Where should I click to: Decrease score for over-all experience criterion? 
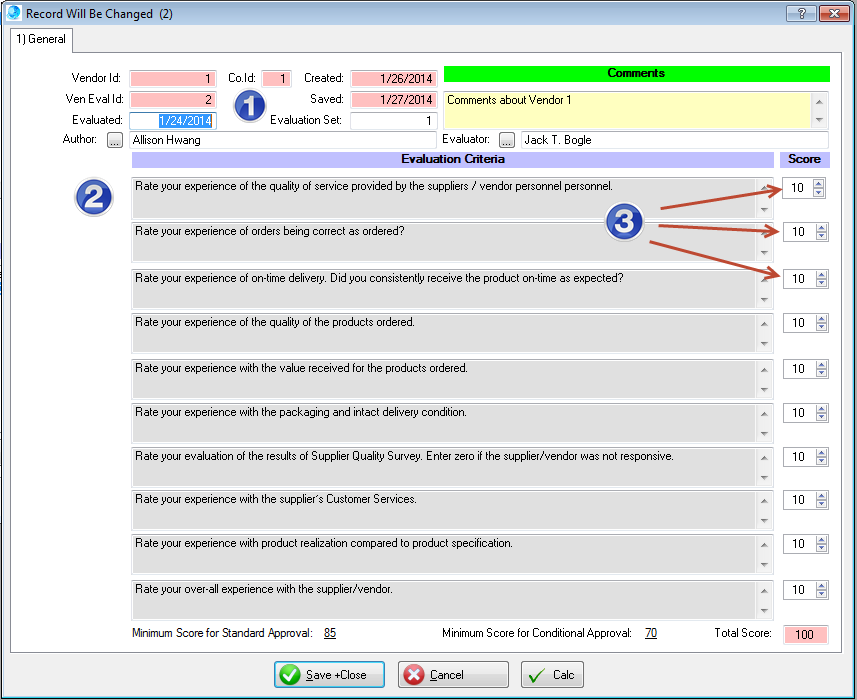822,594
